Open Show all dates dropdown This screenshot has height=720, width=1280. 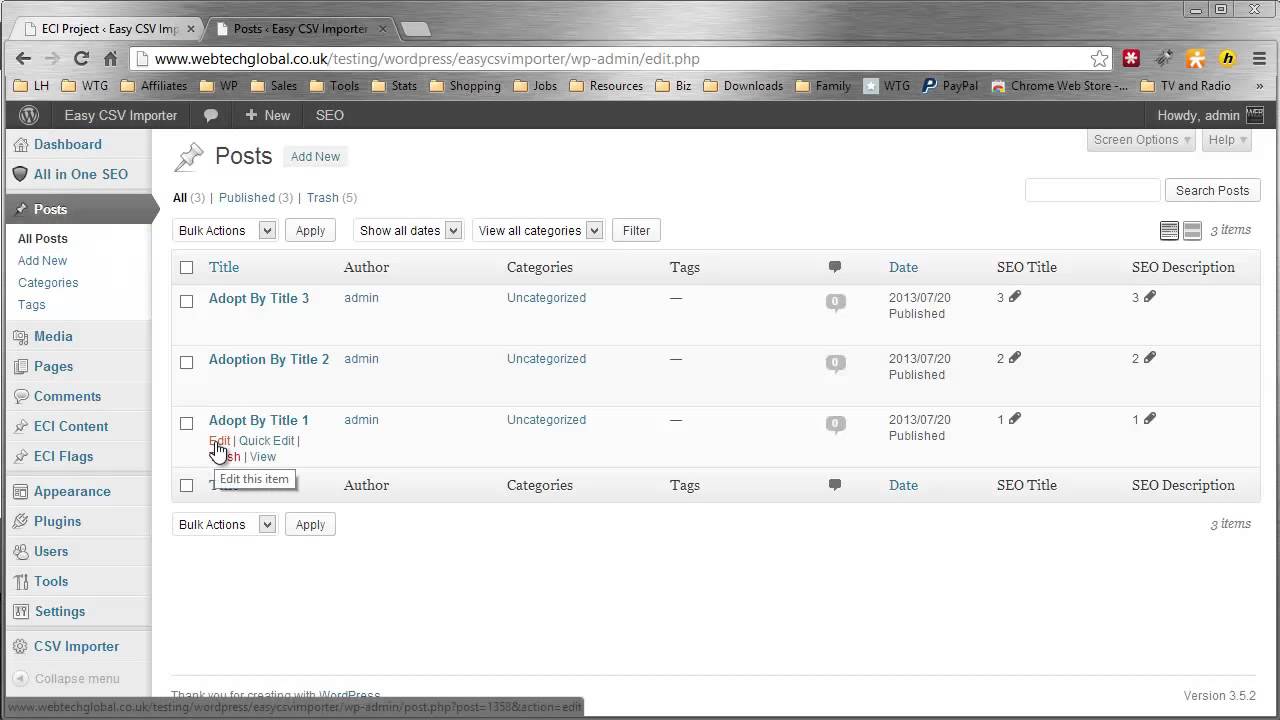pyautogui.click(x=407, y=230)
